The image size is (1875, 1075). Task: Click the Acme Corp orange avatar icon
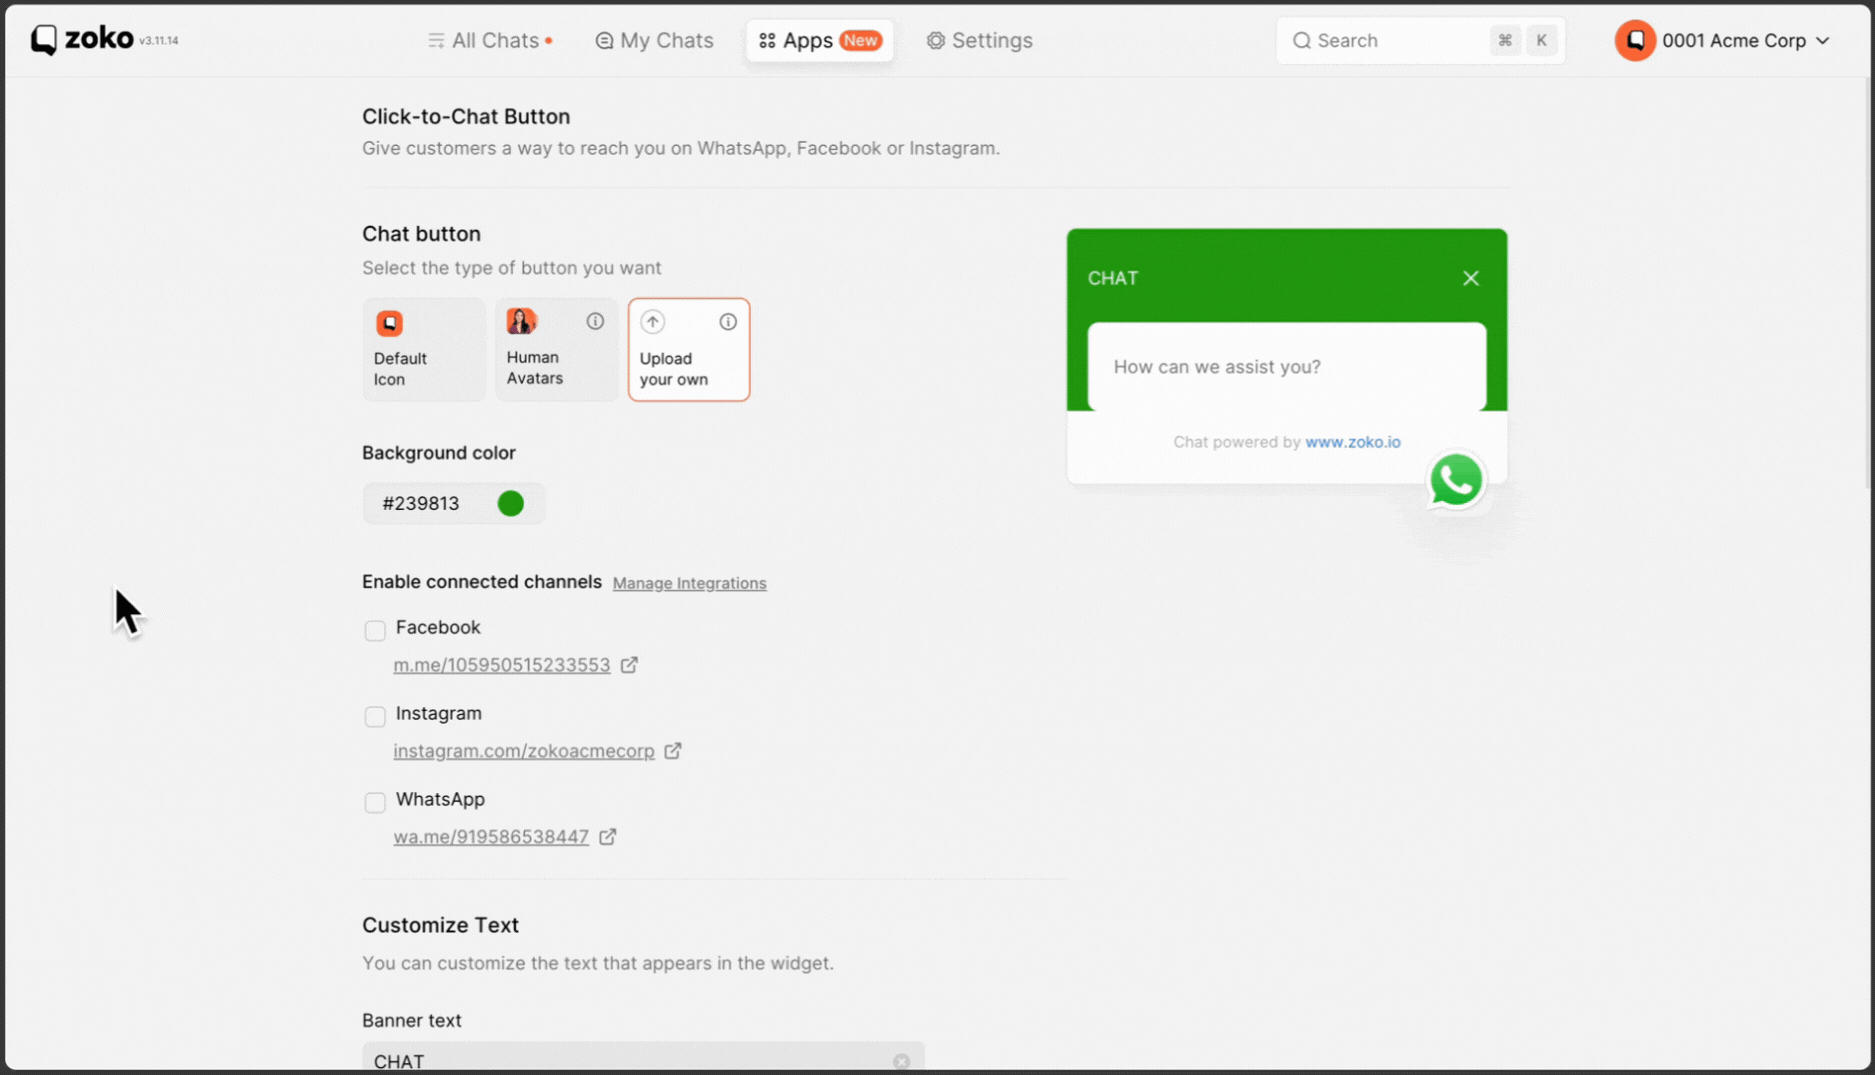coord(1635,40)
